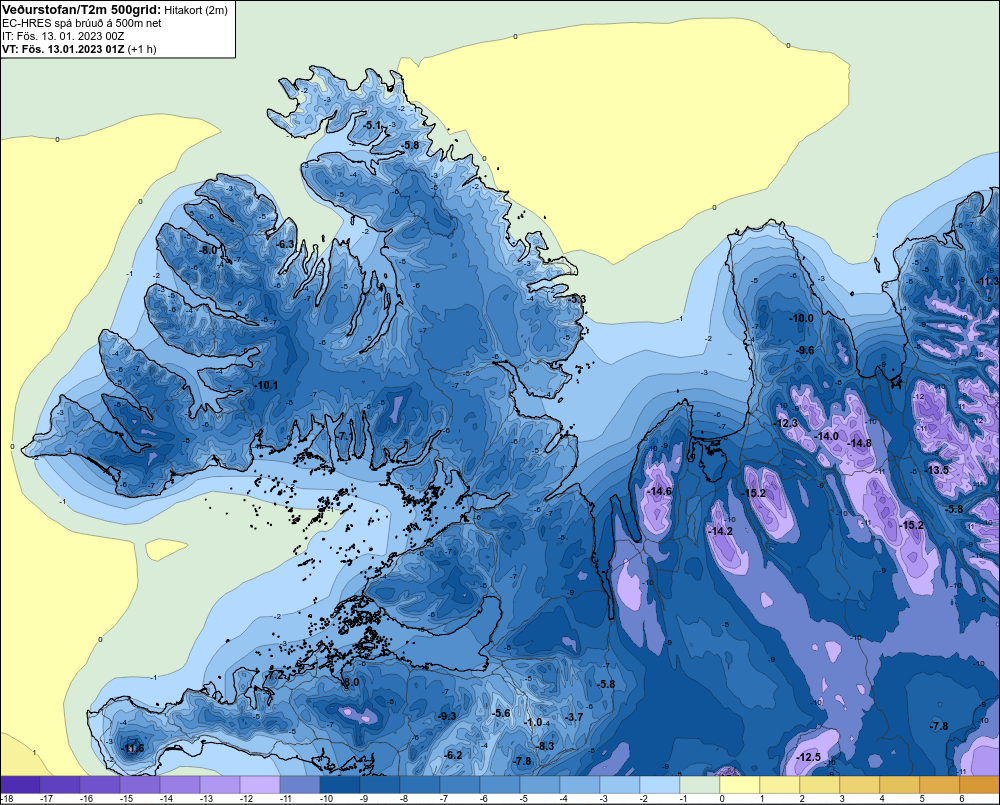Select the light yellow swatch between 0 and 1

tap(740, 785)
